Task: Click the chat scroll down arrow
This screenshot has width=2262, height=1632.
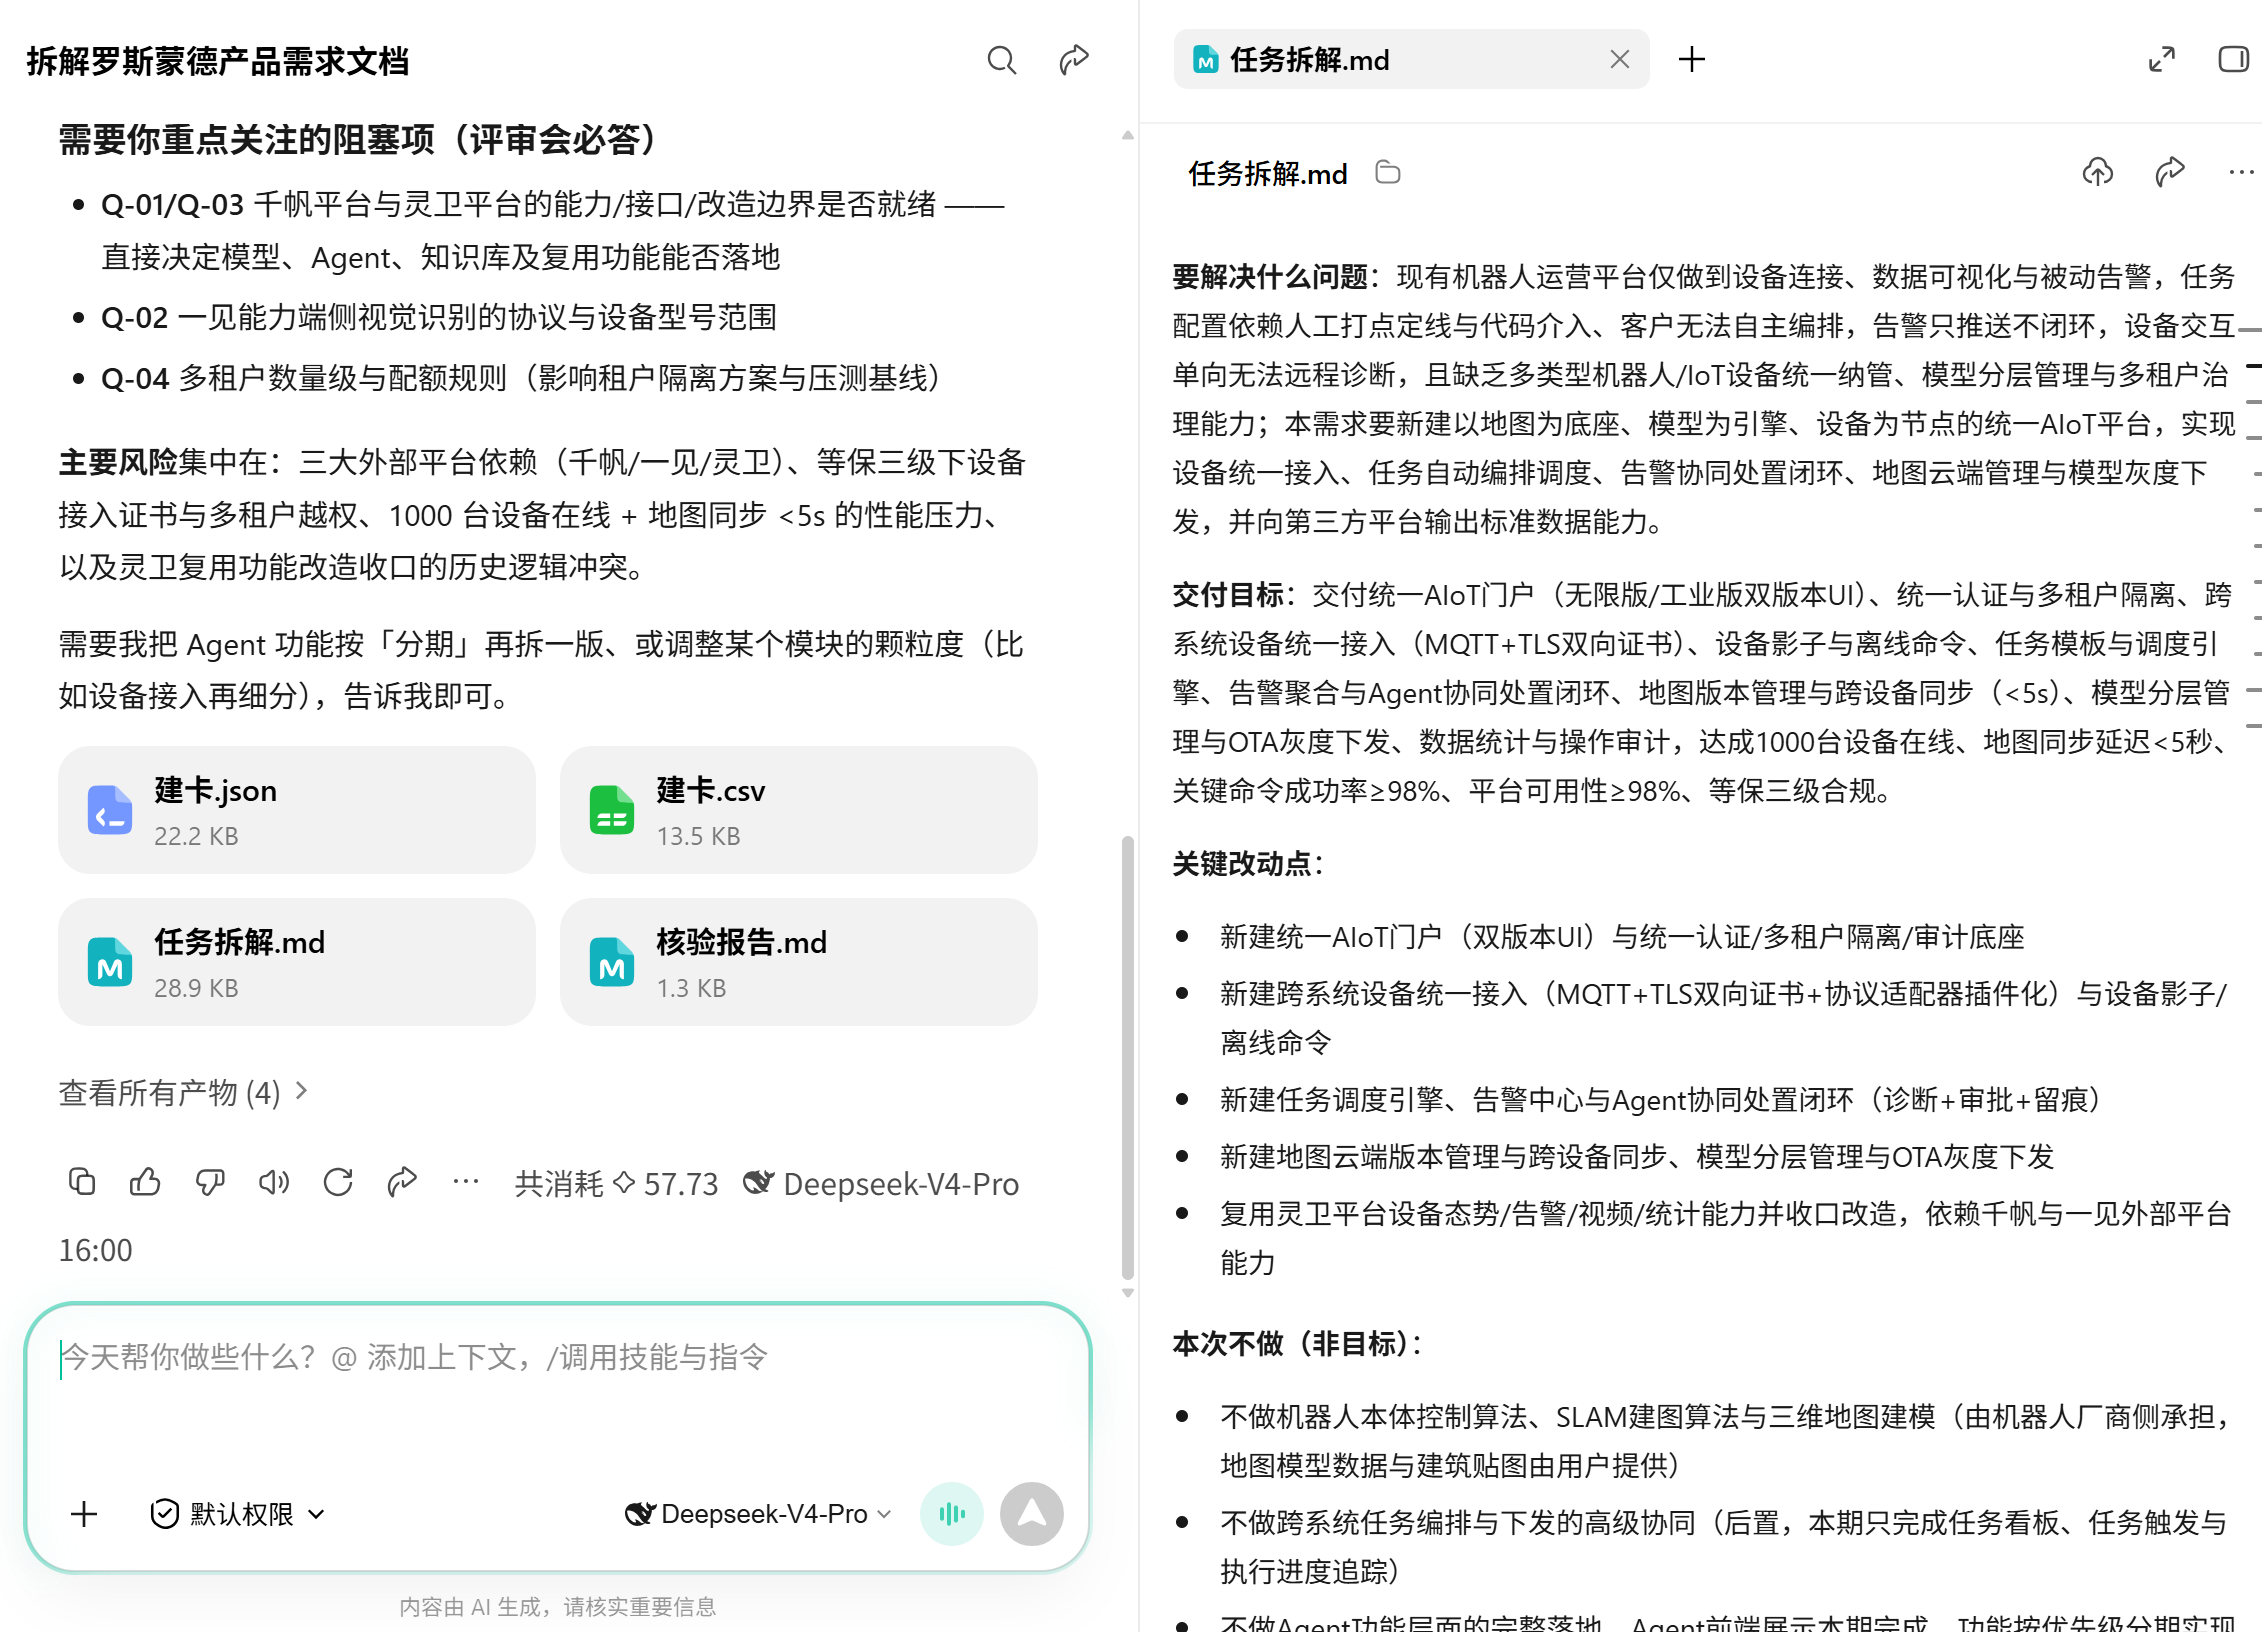Action: 1128,1292
